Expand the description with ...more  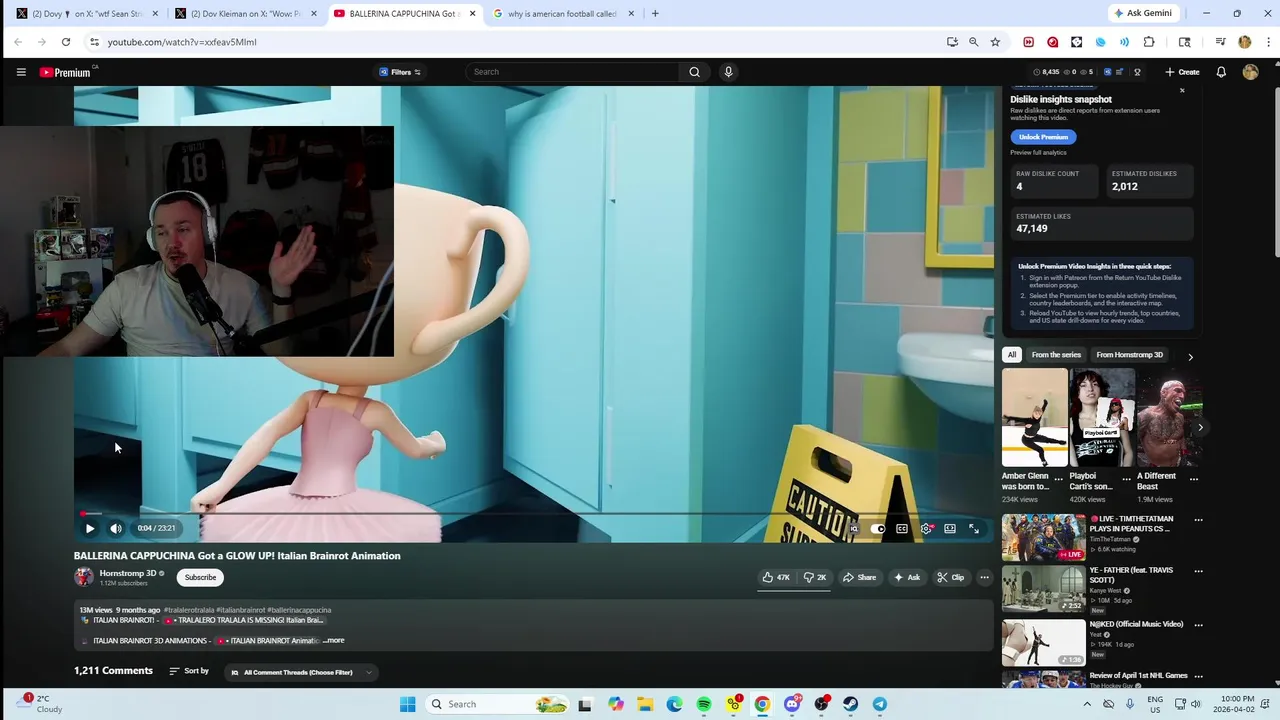click(333, 640)
